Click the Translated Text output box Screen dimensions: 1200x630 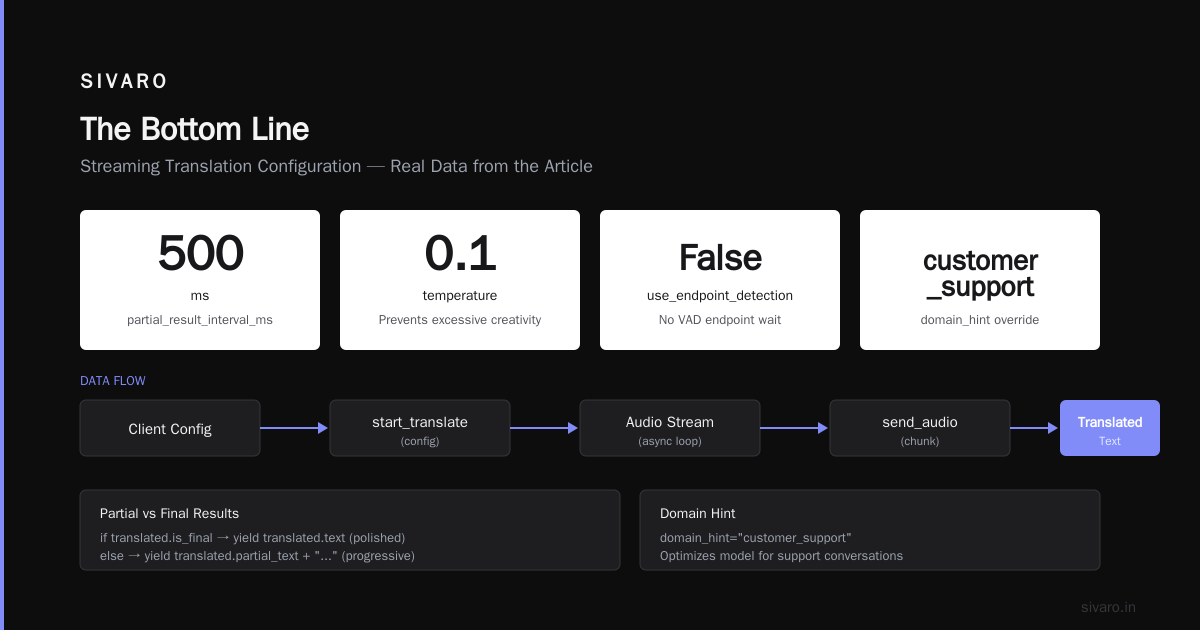click(1110, 428)
